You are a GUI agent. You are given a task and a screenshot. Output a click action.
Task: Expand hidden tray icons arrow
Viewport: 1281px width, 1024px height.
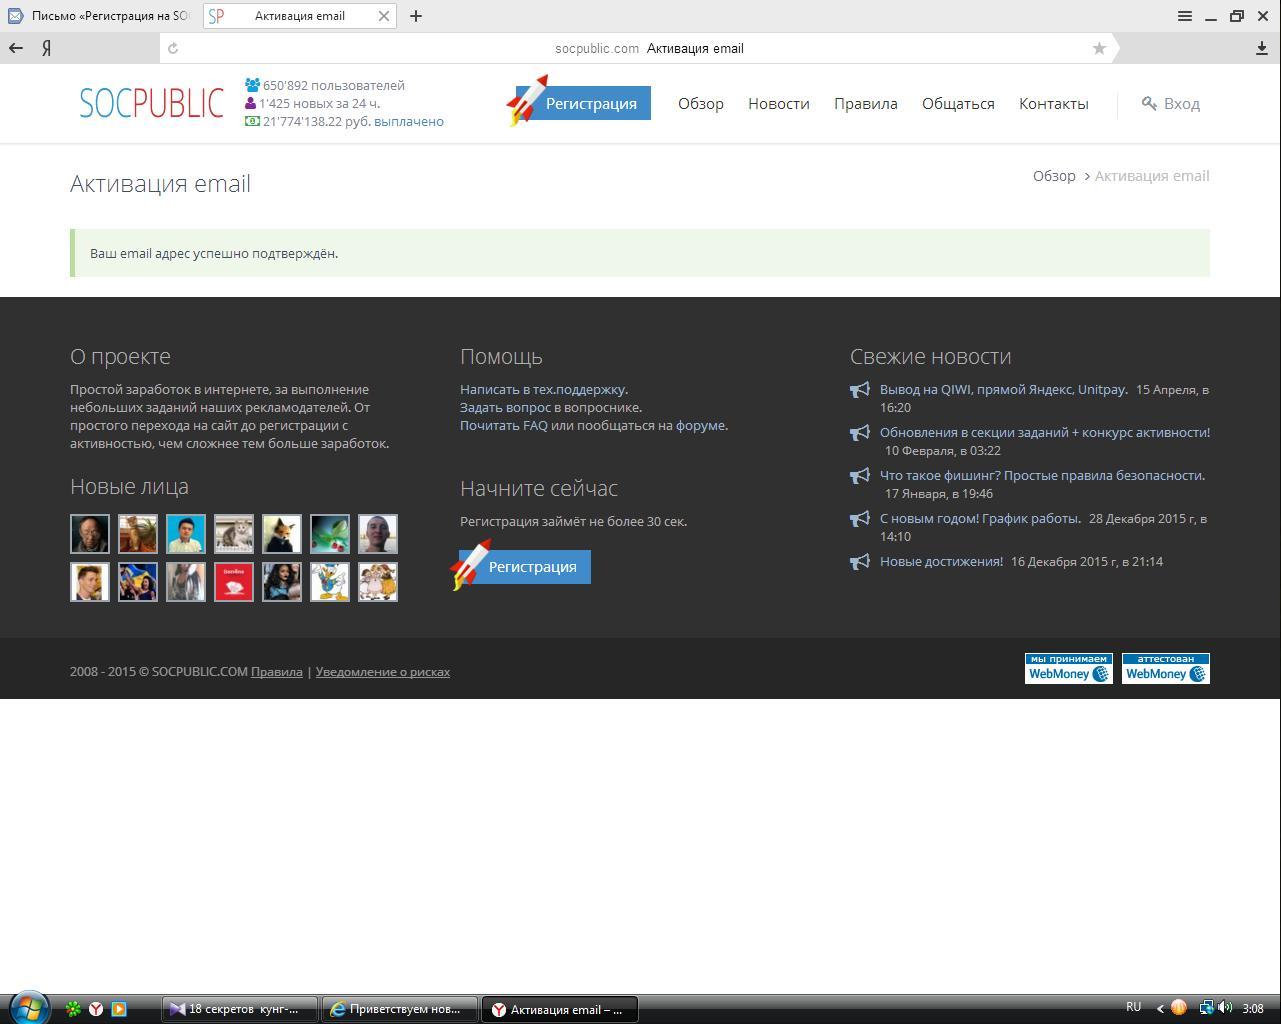(x=1160, y=1009)
